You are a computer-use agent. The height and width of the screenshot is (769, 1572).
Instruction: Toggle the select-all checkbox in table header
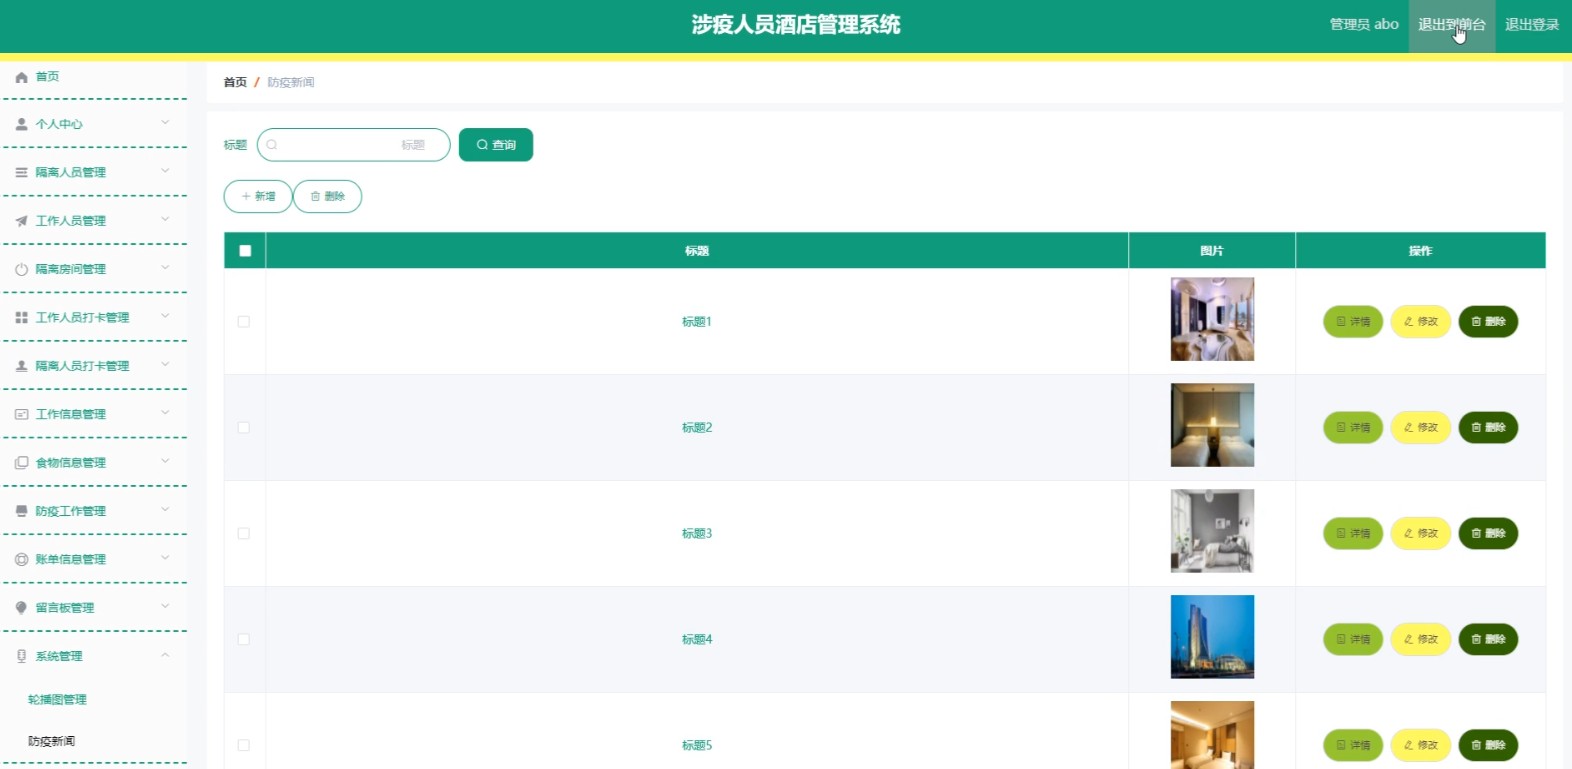click(x=245, y=251)
